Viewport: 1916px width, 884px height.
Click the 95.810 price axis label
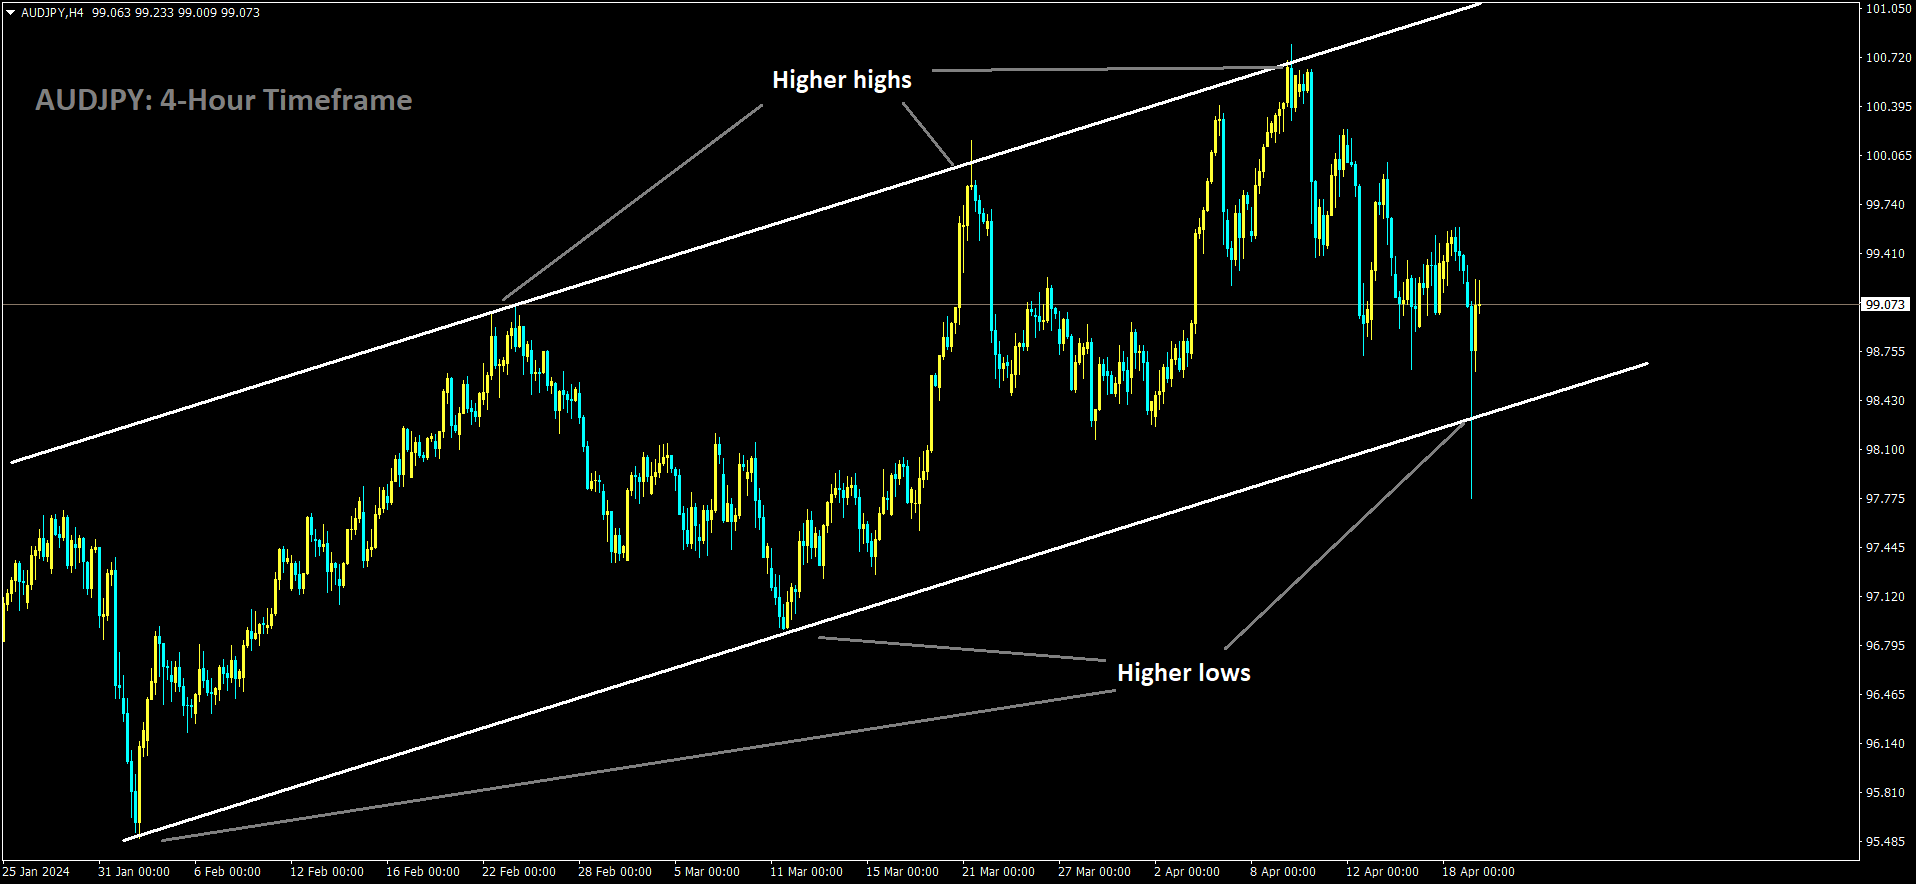click(x=1885, y=793)
